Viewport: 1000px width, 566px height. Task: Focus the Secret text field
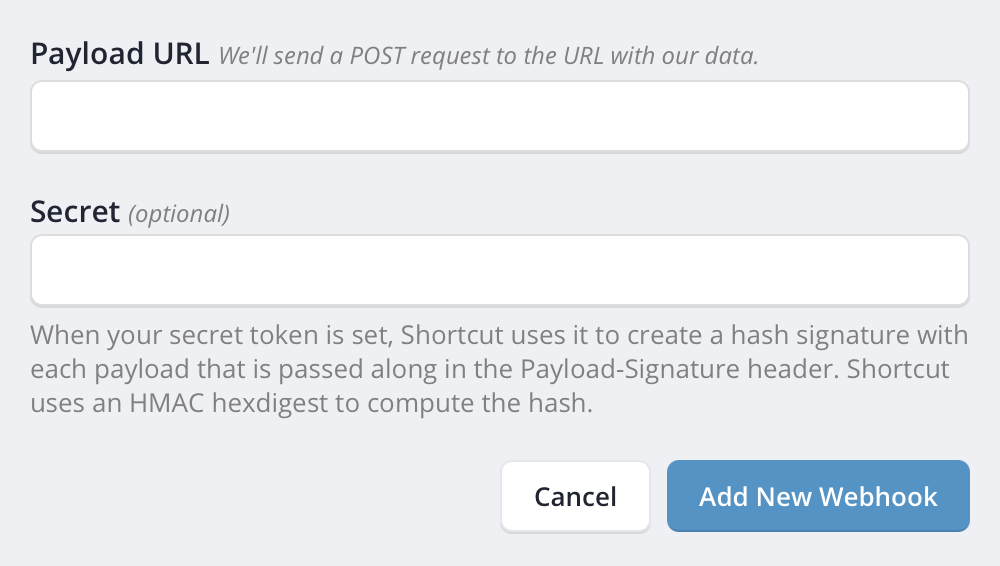500,270
